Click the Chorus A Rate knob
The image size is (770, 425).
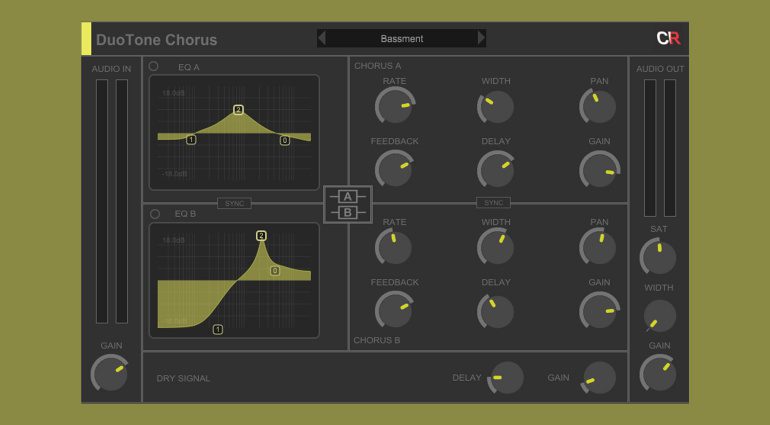394,106
